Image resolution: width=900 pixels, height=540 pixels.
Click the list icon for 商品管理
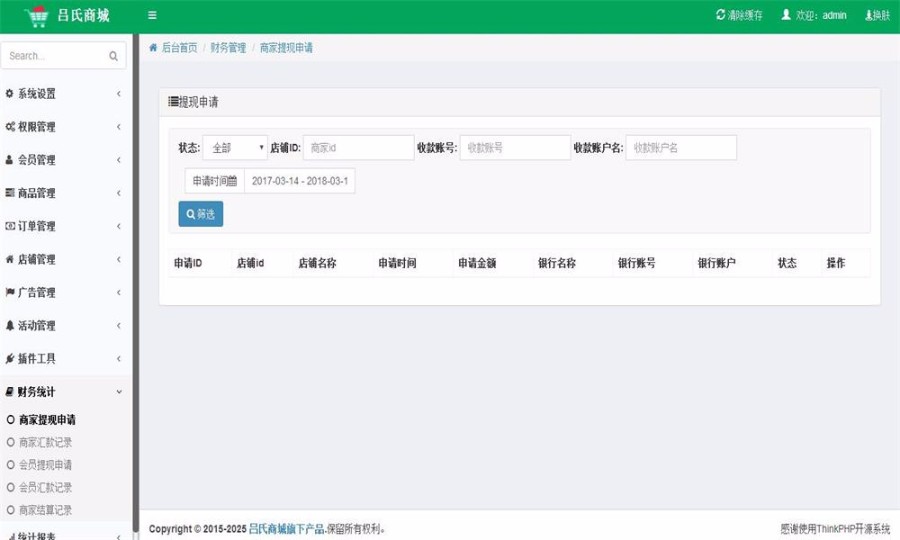[x=10, y=193]
